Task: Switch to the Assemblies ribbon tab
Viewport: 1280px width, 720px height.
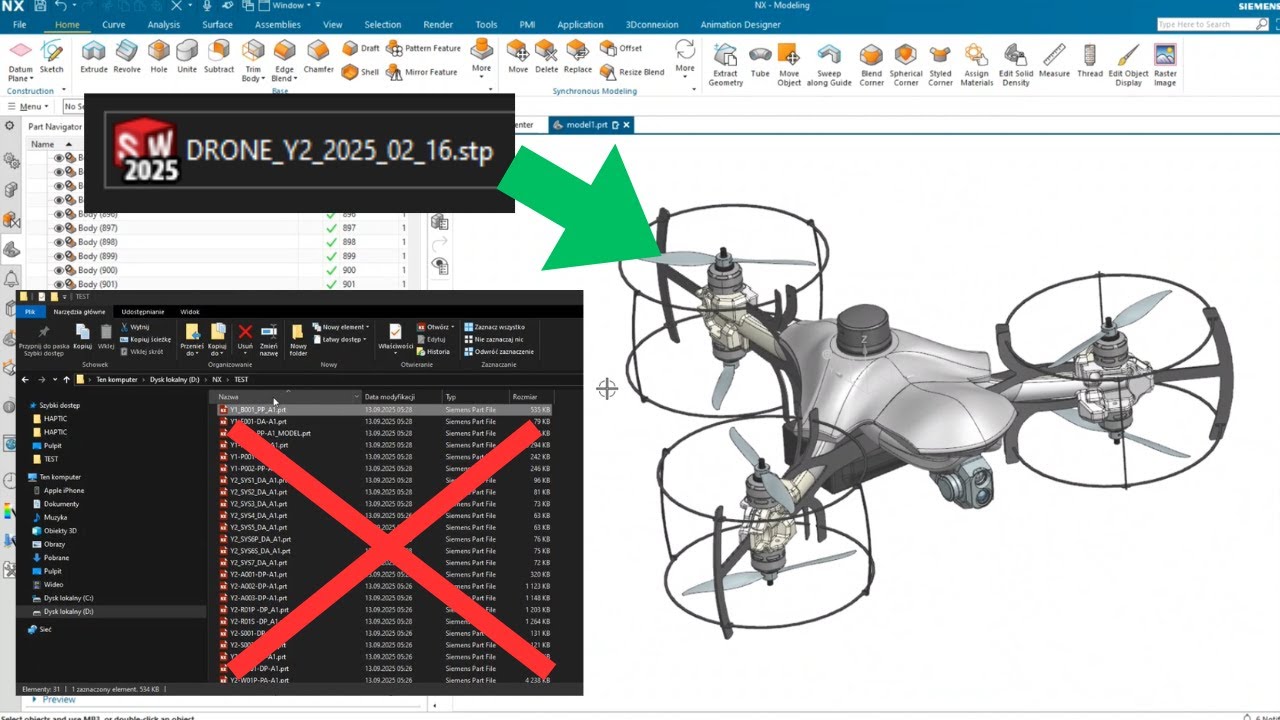Action: 277,24
